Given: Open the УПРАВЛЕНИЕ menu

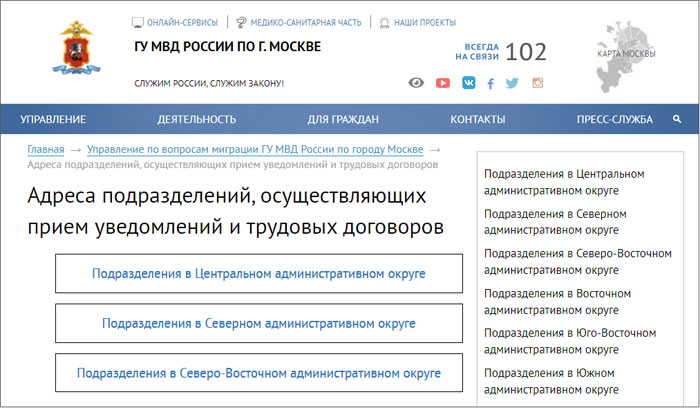Looking at the screenshot, I should (x=53, y=120).
